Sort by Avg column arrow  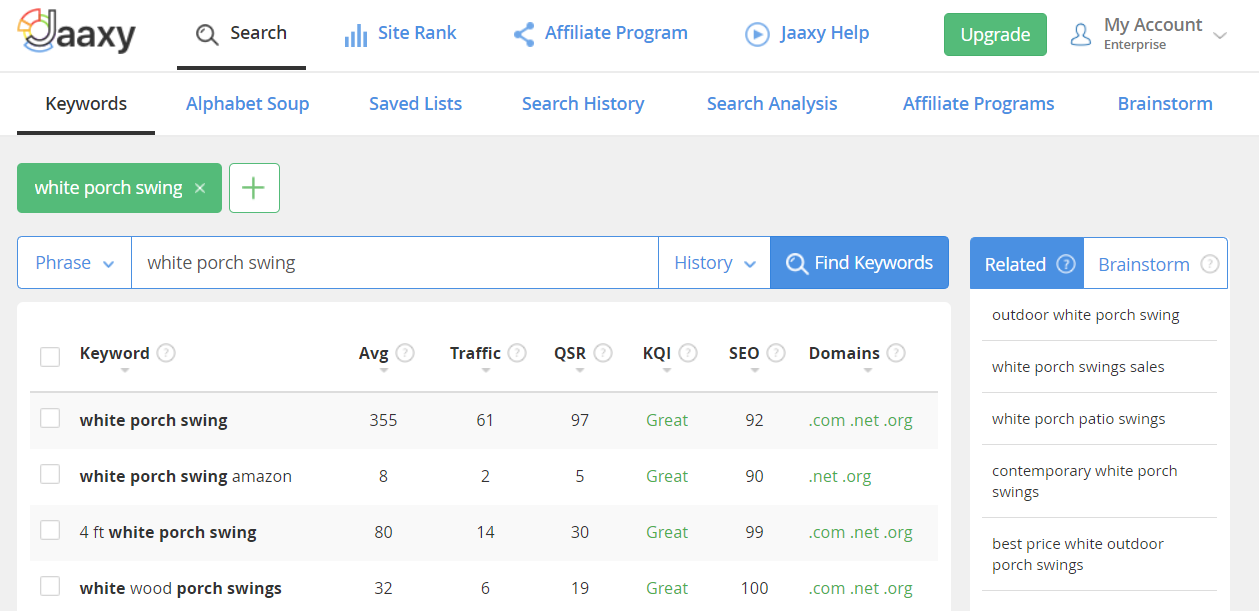point(384,371)
